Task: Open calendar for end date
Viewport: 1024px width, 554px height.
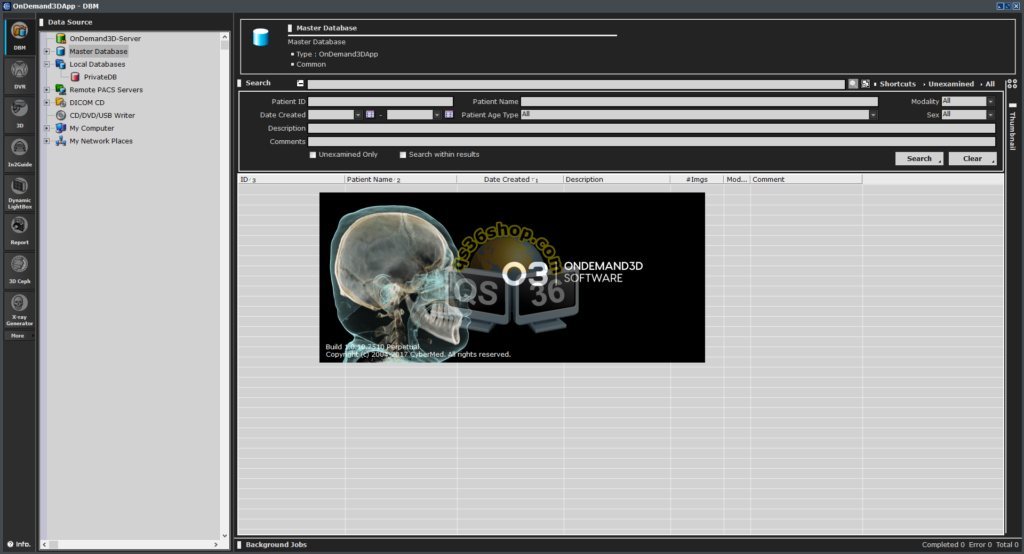Action: click(449, 114)
